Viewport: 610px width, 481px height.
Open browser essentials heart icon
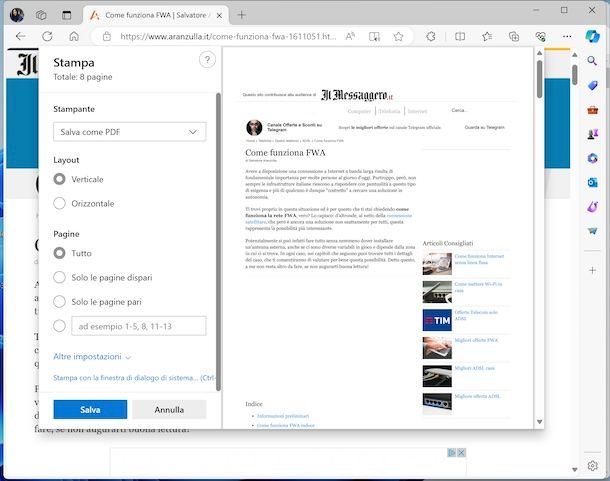coord(540,37)
